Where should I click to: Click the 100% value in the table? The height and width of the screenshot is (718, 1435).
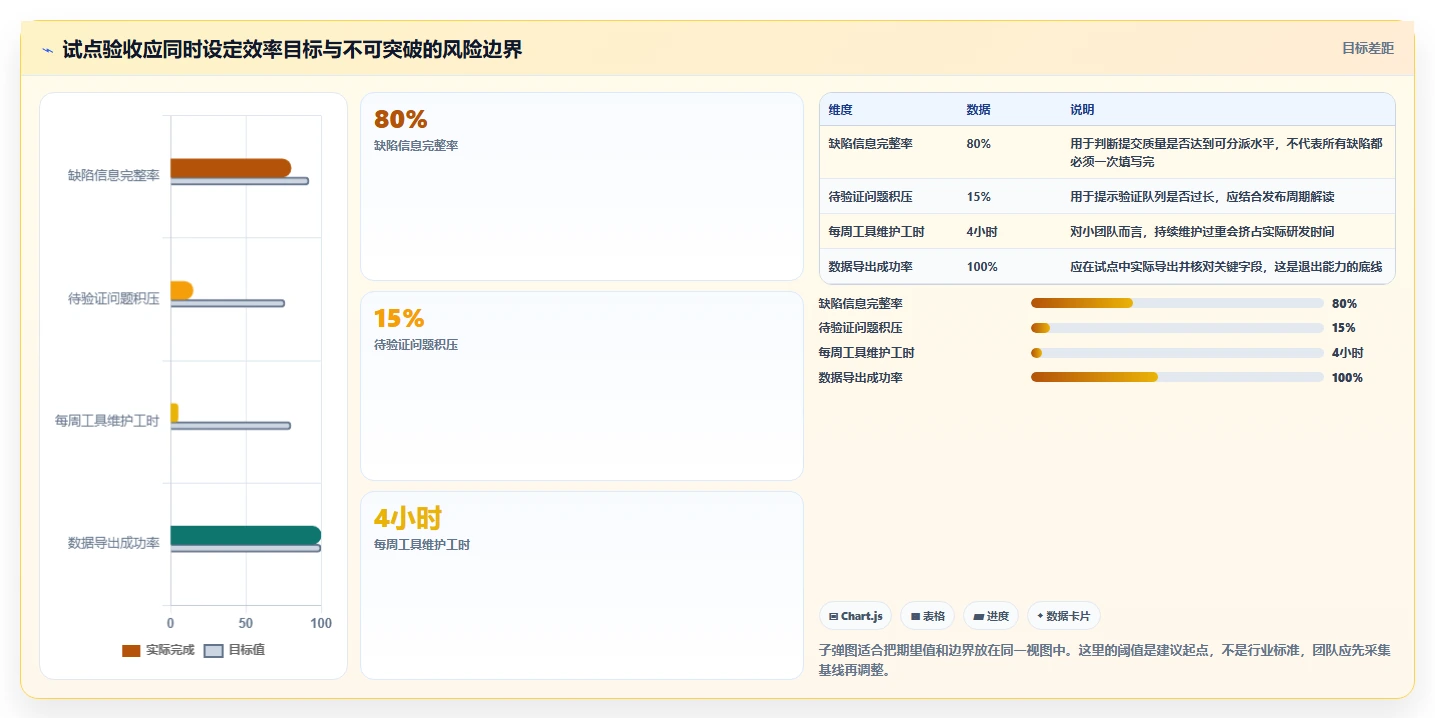(982, 267)
